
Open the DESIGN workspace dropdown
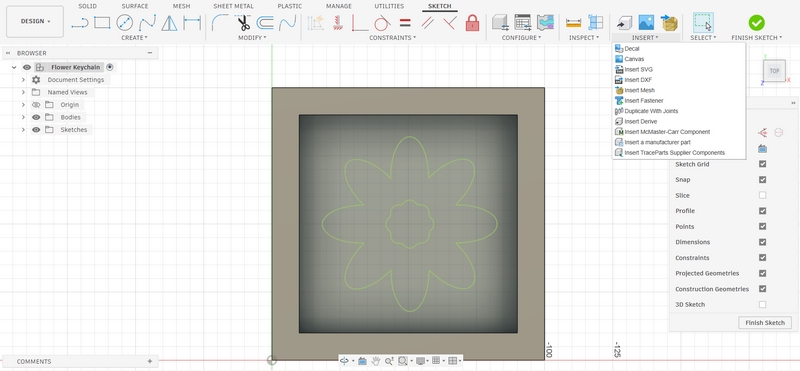(35, 21)
